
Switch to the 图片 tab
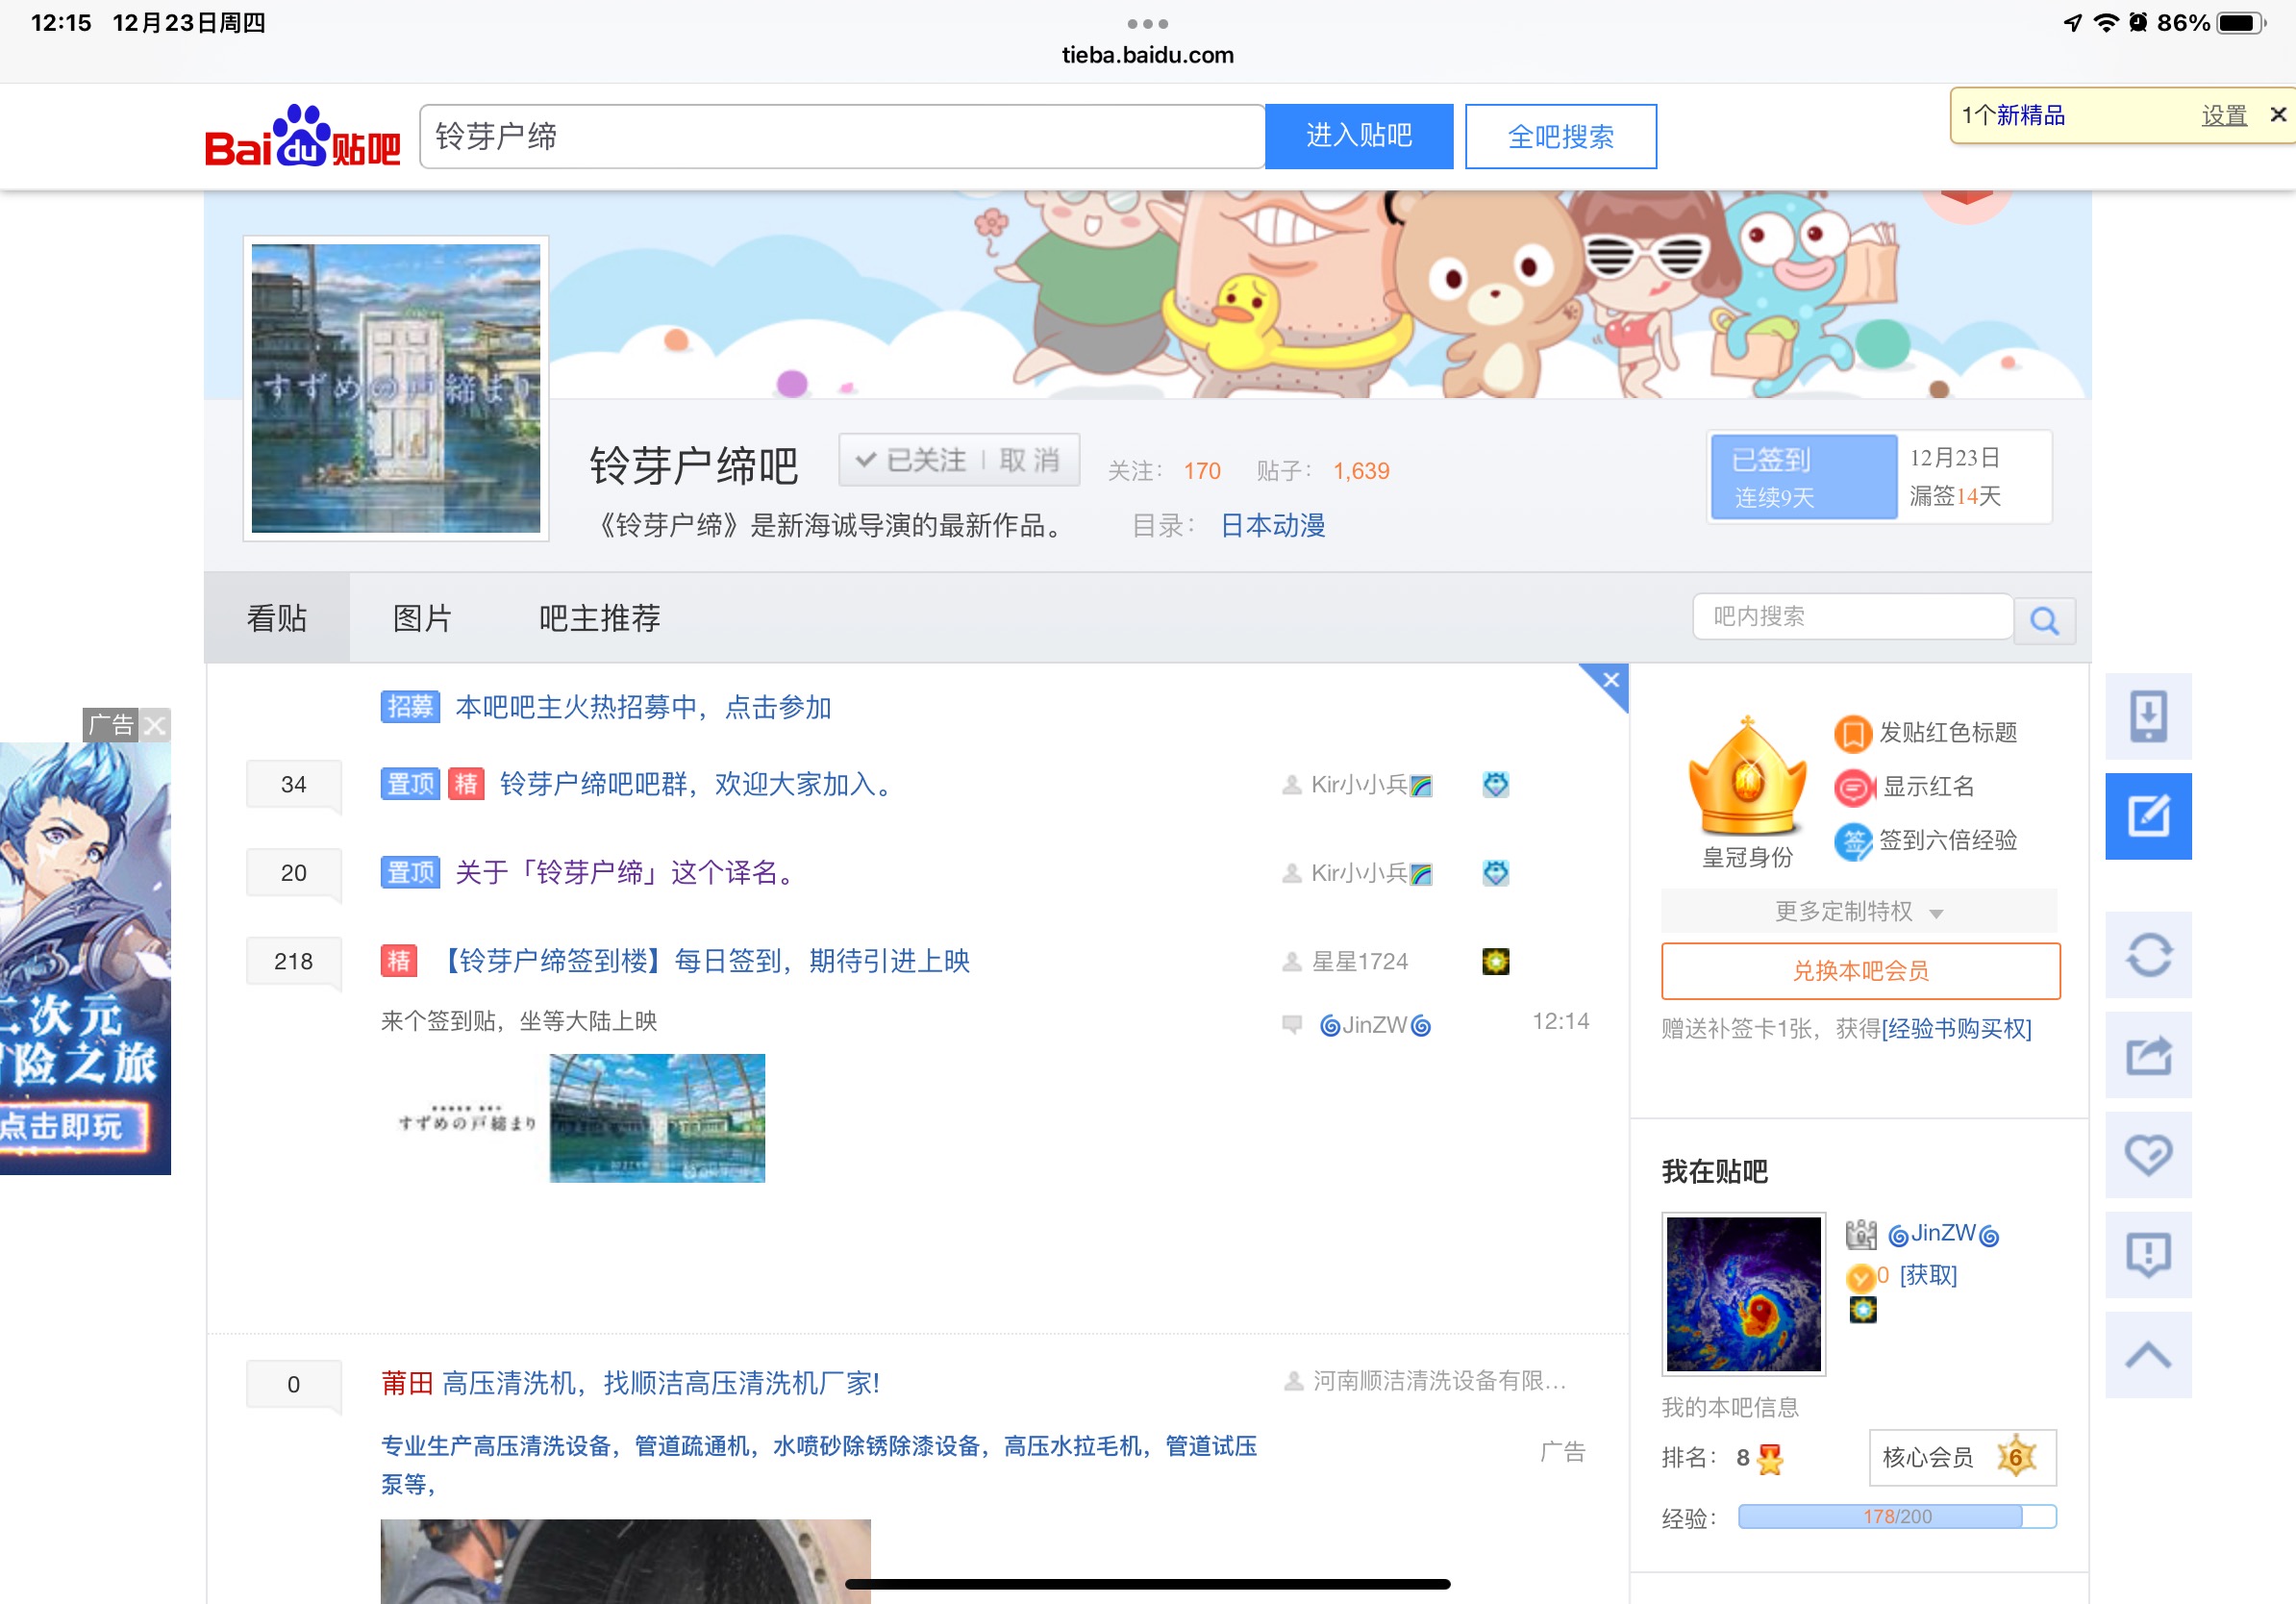pos(422,618)
